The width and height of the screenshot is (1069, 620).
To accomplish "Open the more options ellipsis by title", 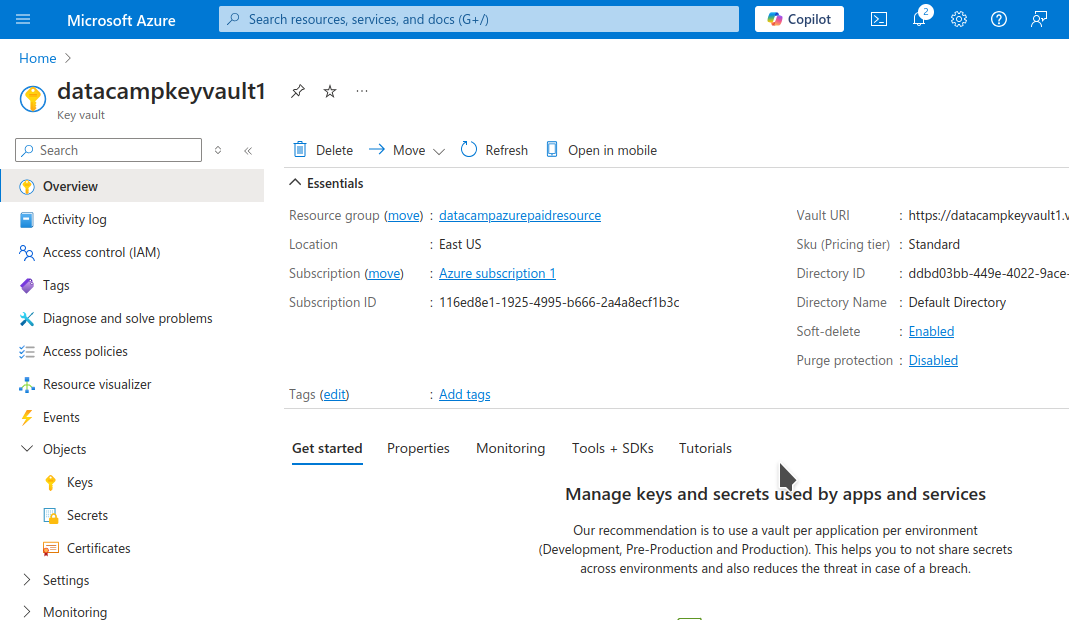I will click(x=362, y=91).
